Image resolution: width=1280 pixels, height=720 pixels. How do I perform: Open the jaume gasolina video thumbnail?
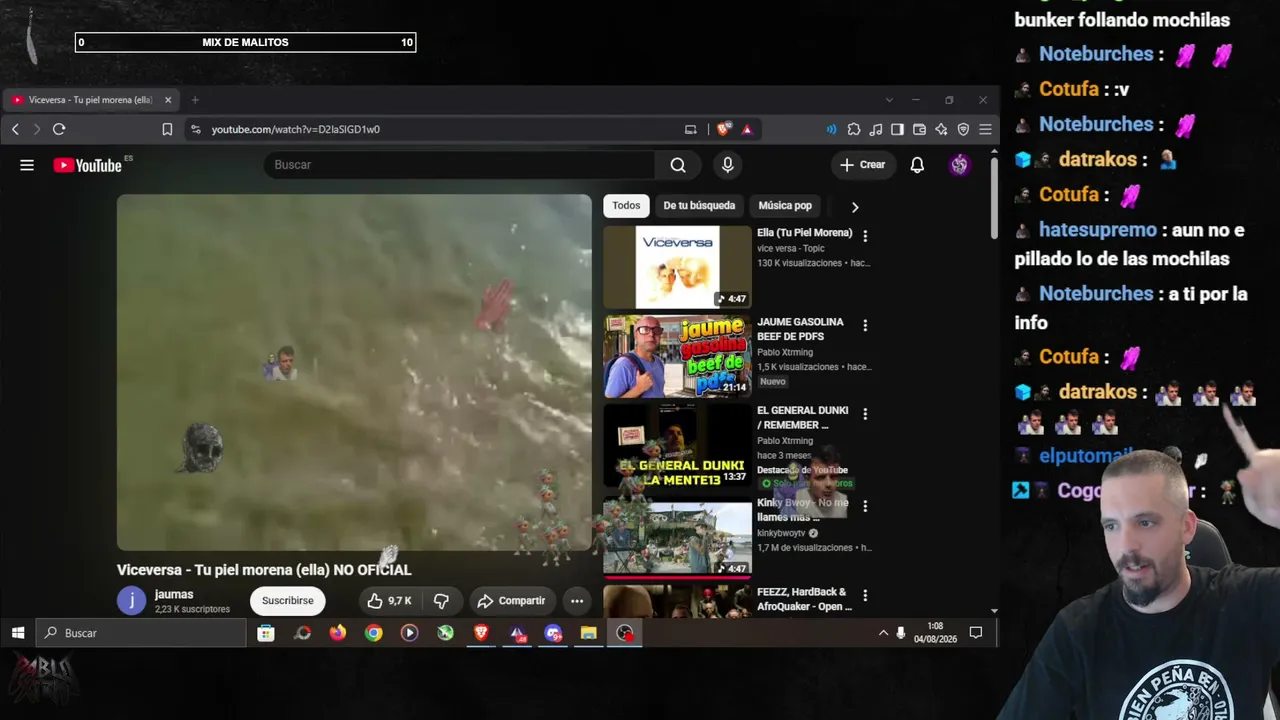point(677,356)
